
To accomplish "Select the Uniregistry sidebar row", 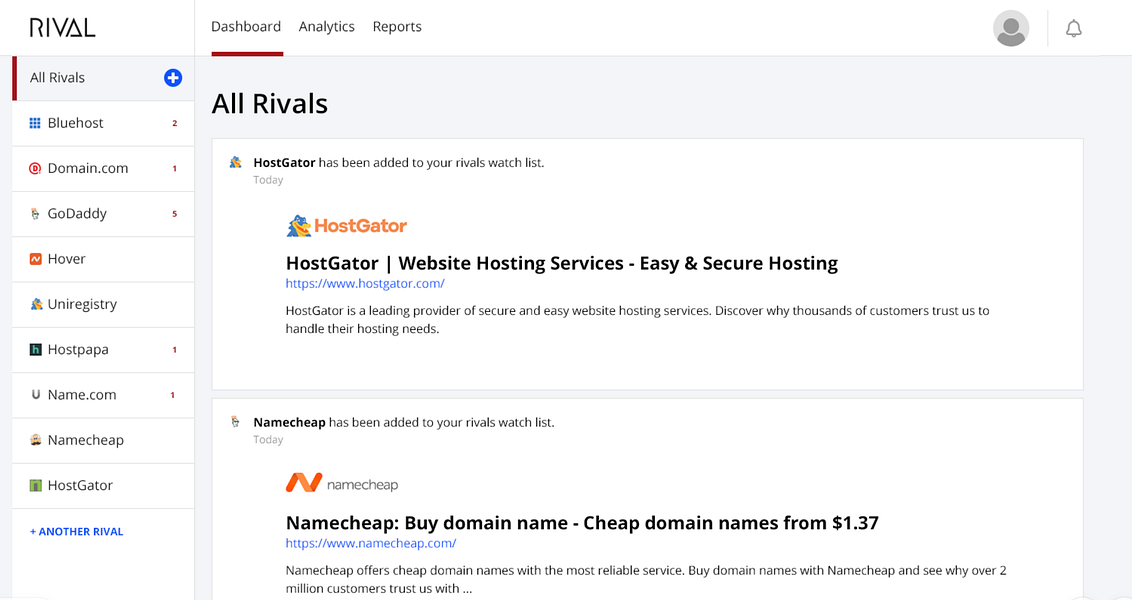I will 103,305.
